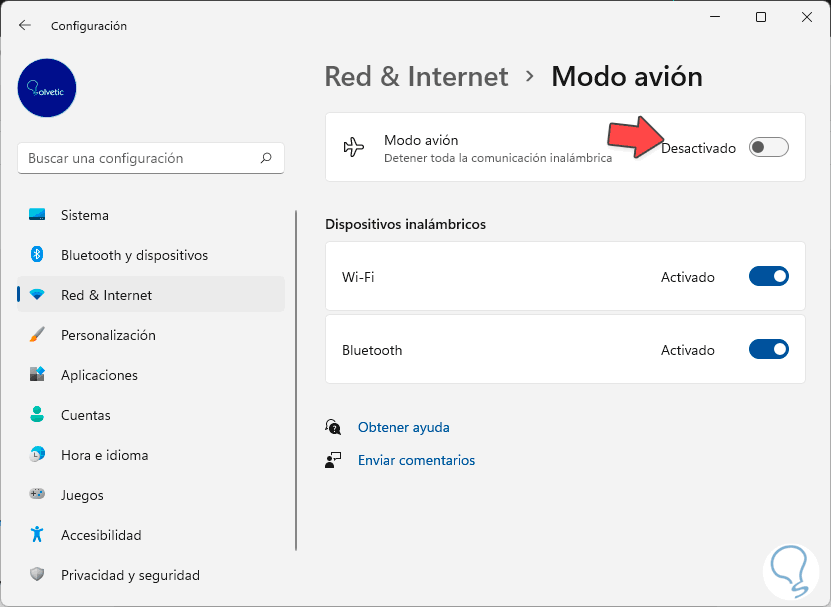Click the Cuentas person icon
Screen dimensions: 831x607
[x=37, y=415]
